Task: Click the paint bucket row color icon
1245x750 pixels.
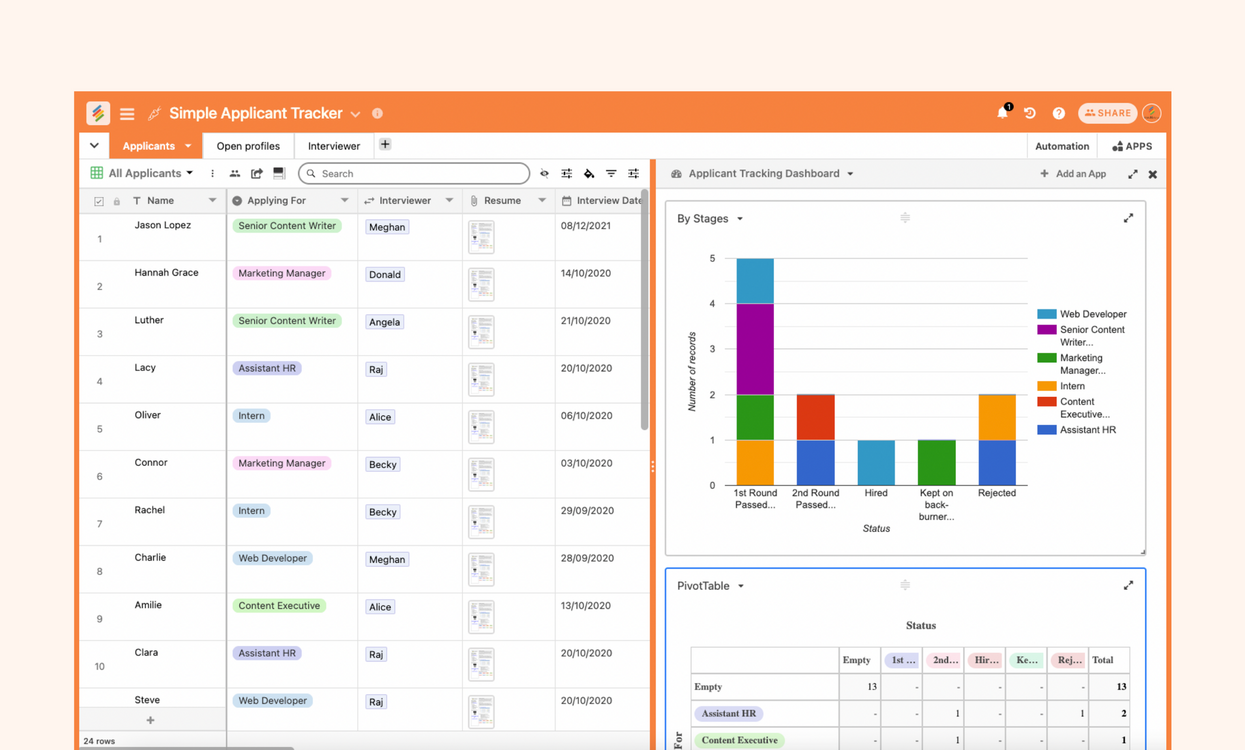Action: [589, 174]
